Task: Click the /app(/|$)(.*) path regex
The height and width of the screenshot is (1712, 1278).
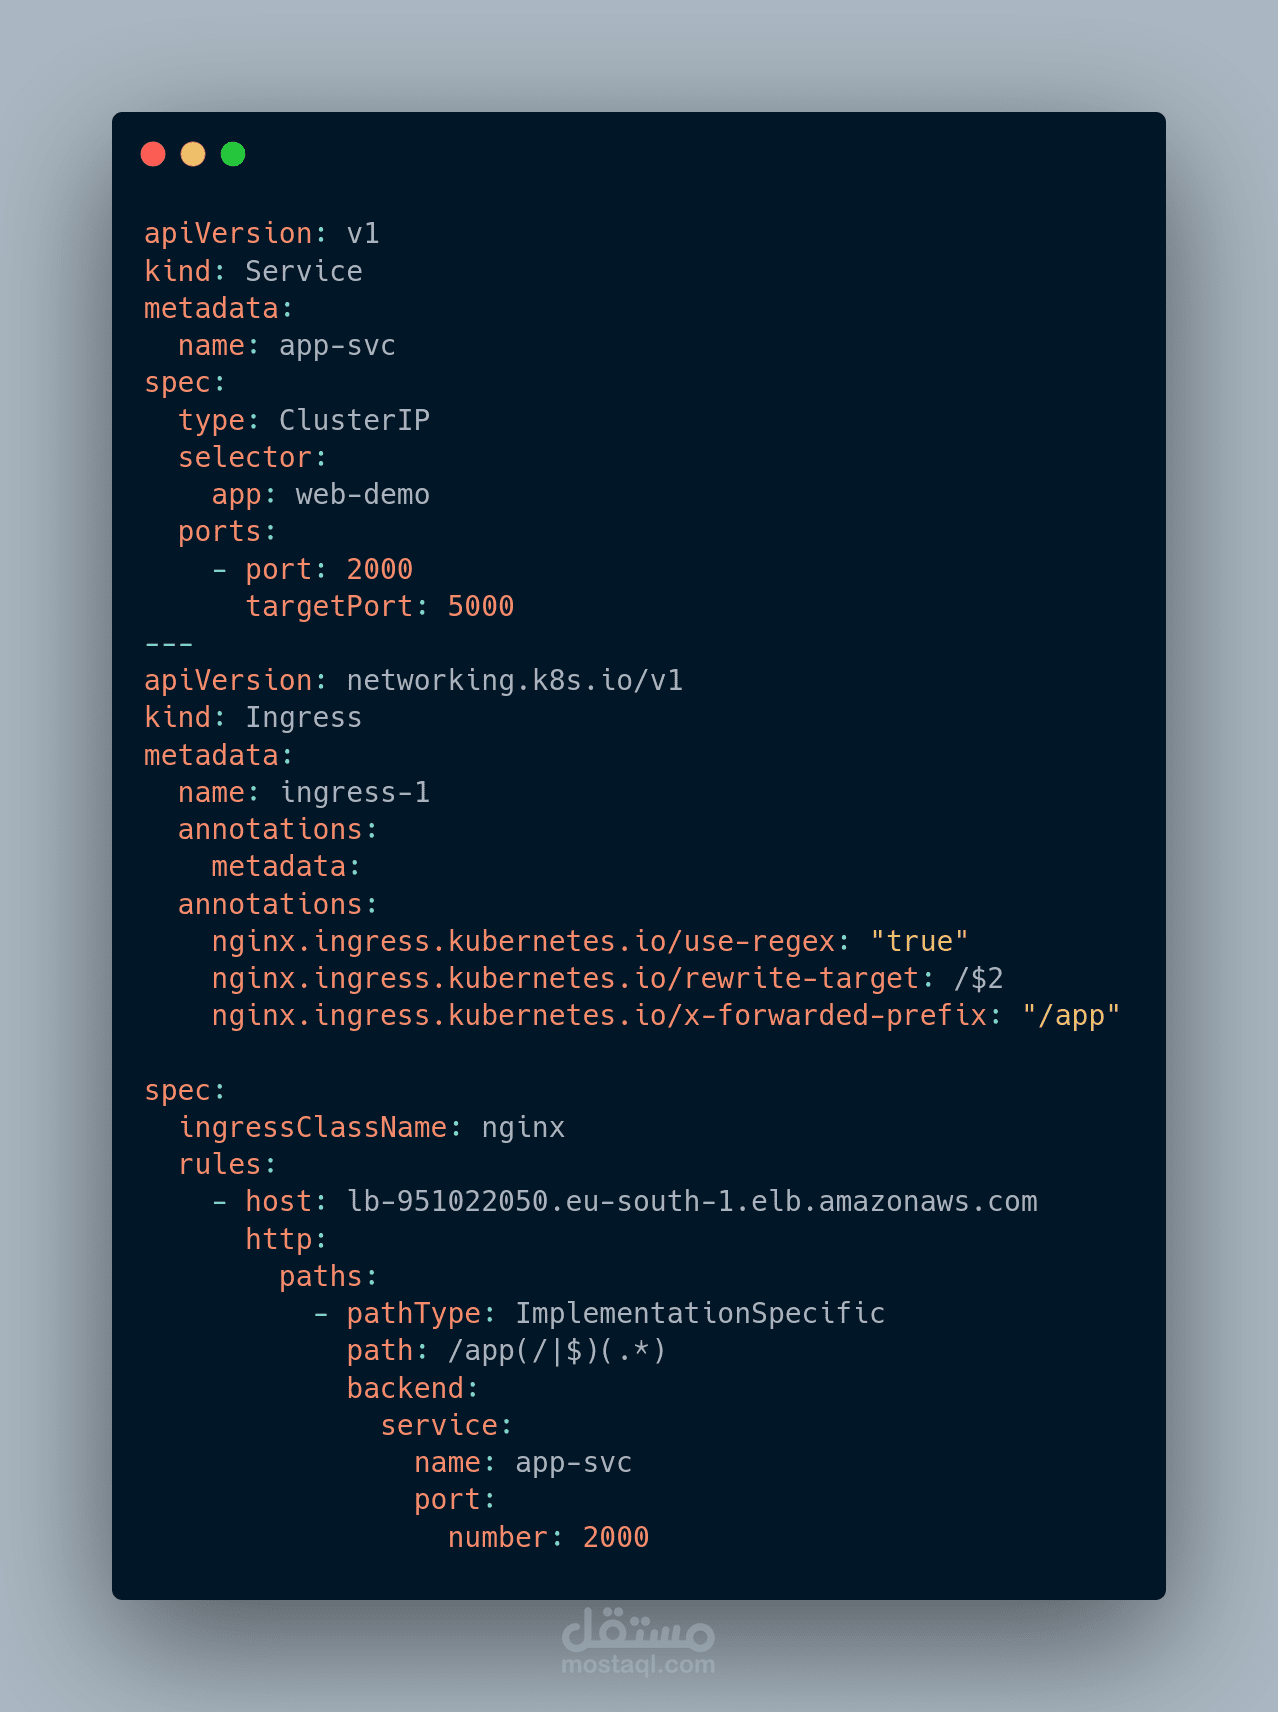Action: [556, 1351]
